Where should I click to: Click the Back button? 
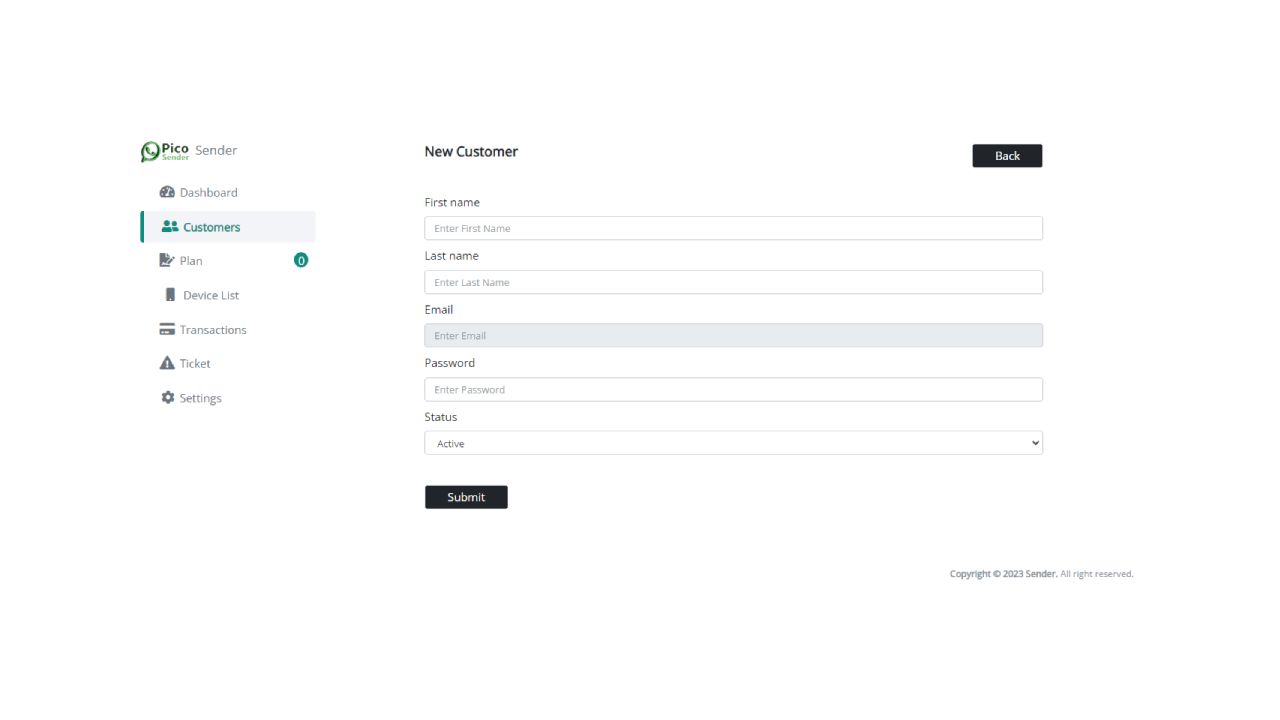1007,156
